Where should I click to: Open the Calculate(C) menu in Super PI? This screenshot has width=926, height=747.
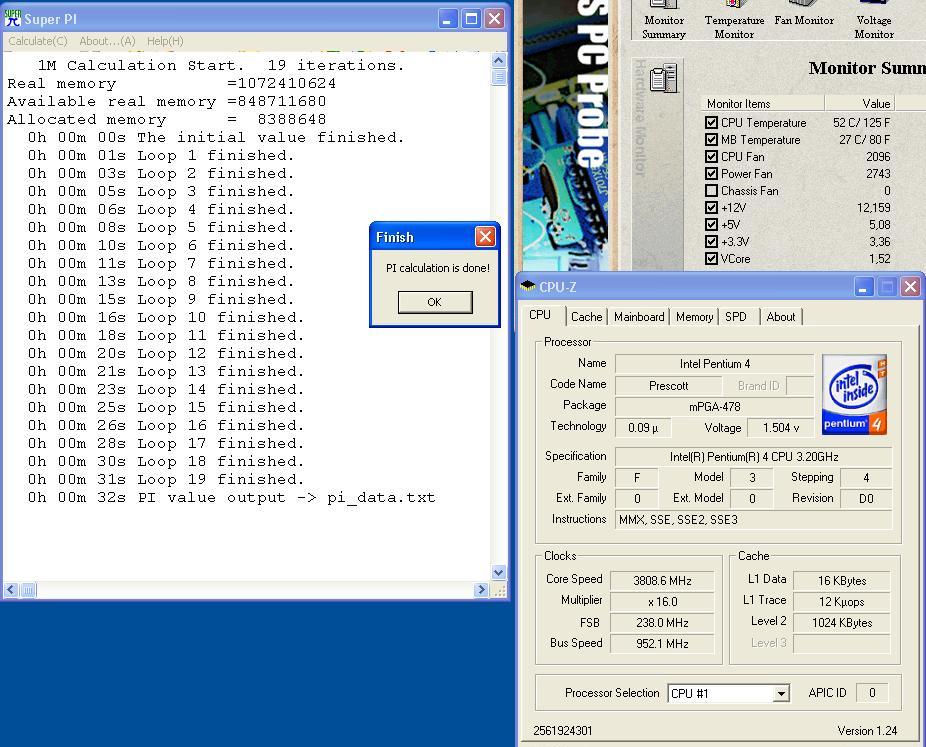click(x=38, y=41)
